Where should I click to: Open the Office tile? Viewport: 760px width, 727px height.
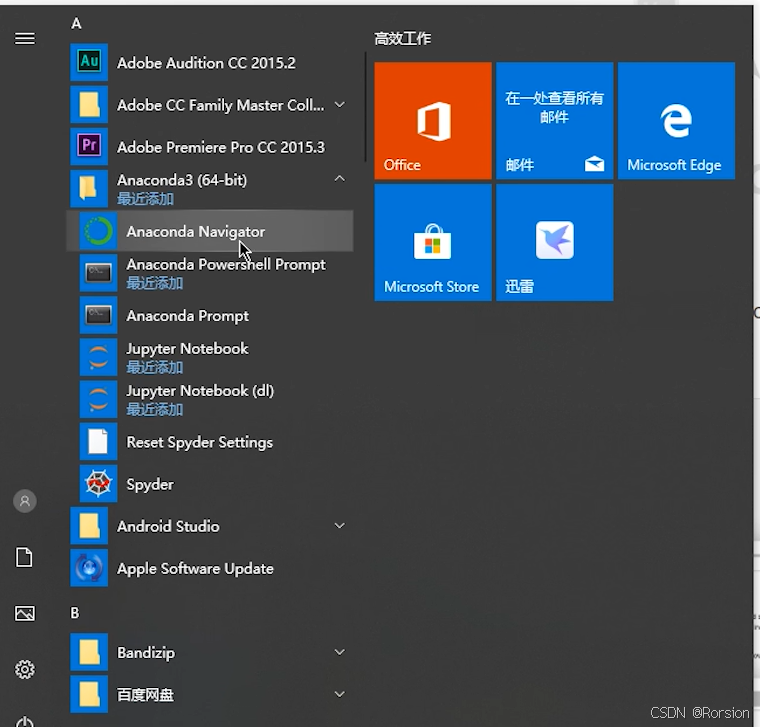(x=433, y=121)
